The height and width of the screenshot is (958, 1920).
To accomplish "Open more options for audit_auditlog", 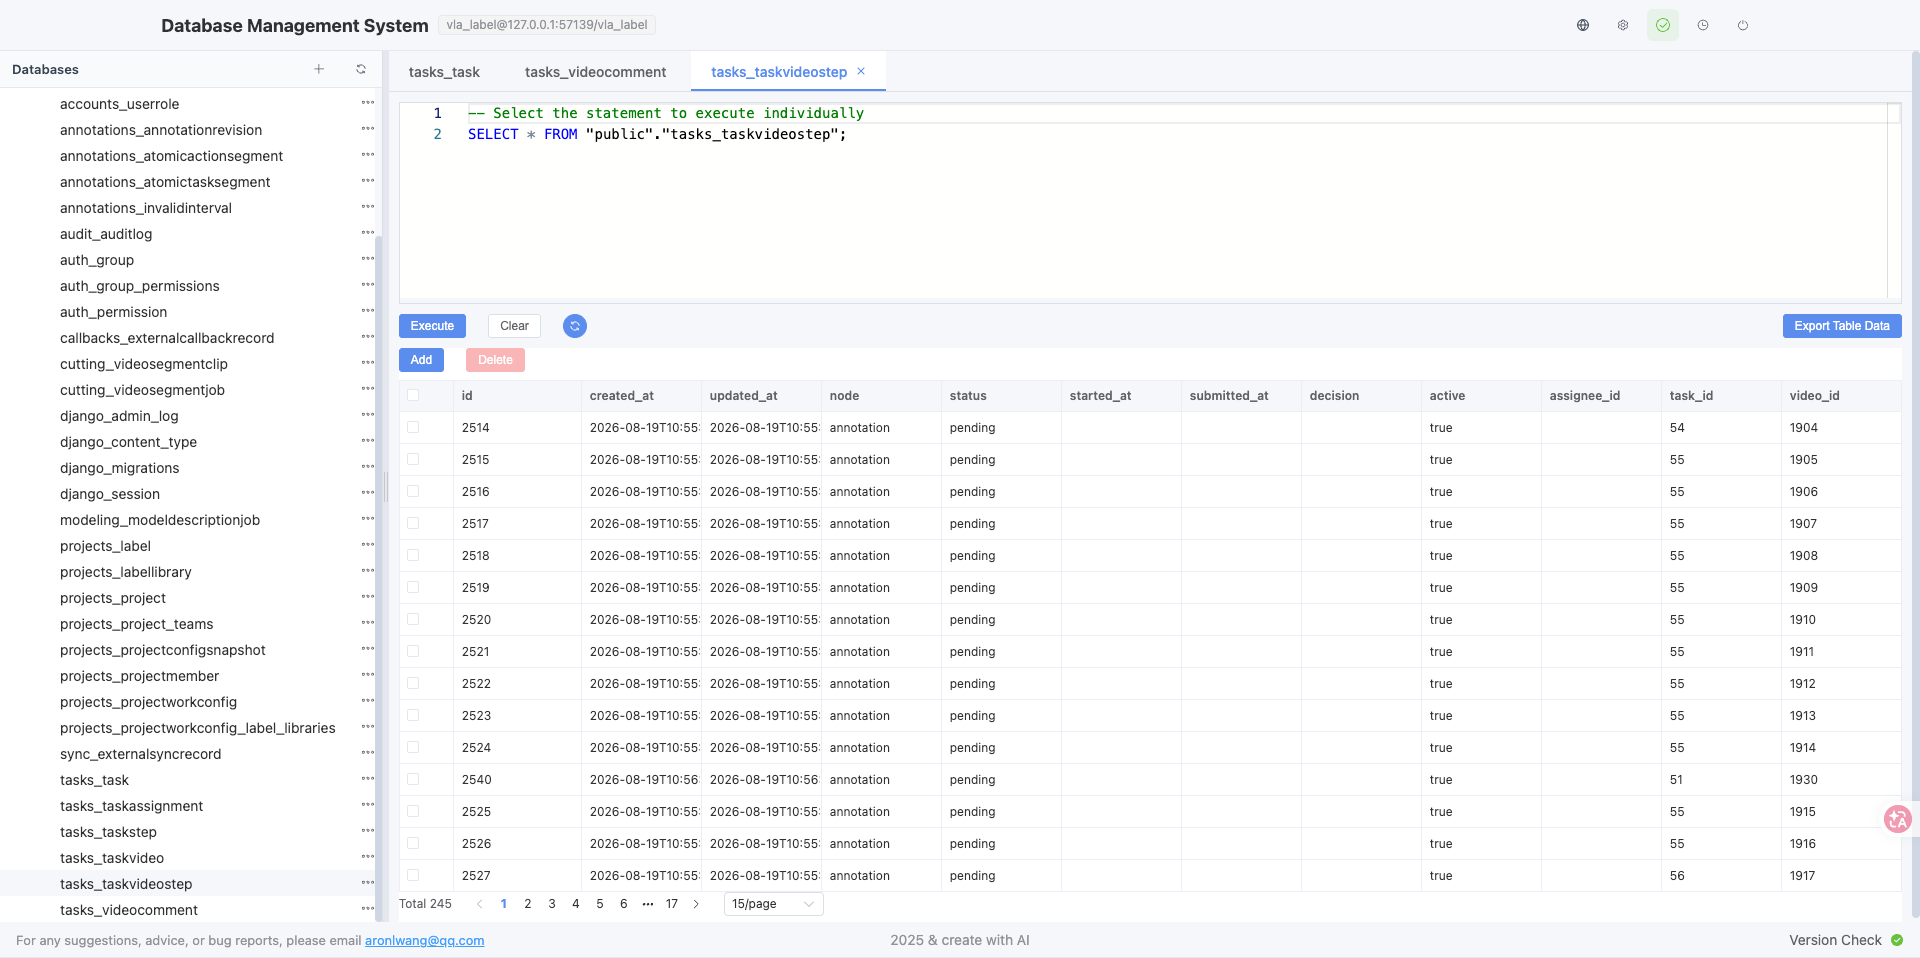I will tap(368, 233).
